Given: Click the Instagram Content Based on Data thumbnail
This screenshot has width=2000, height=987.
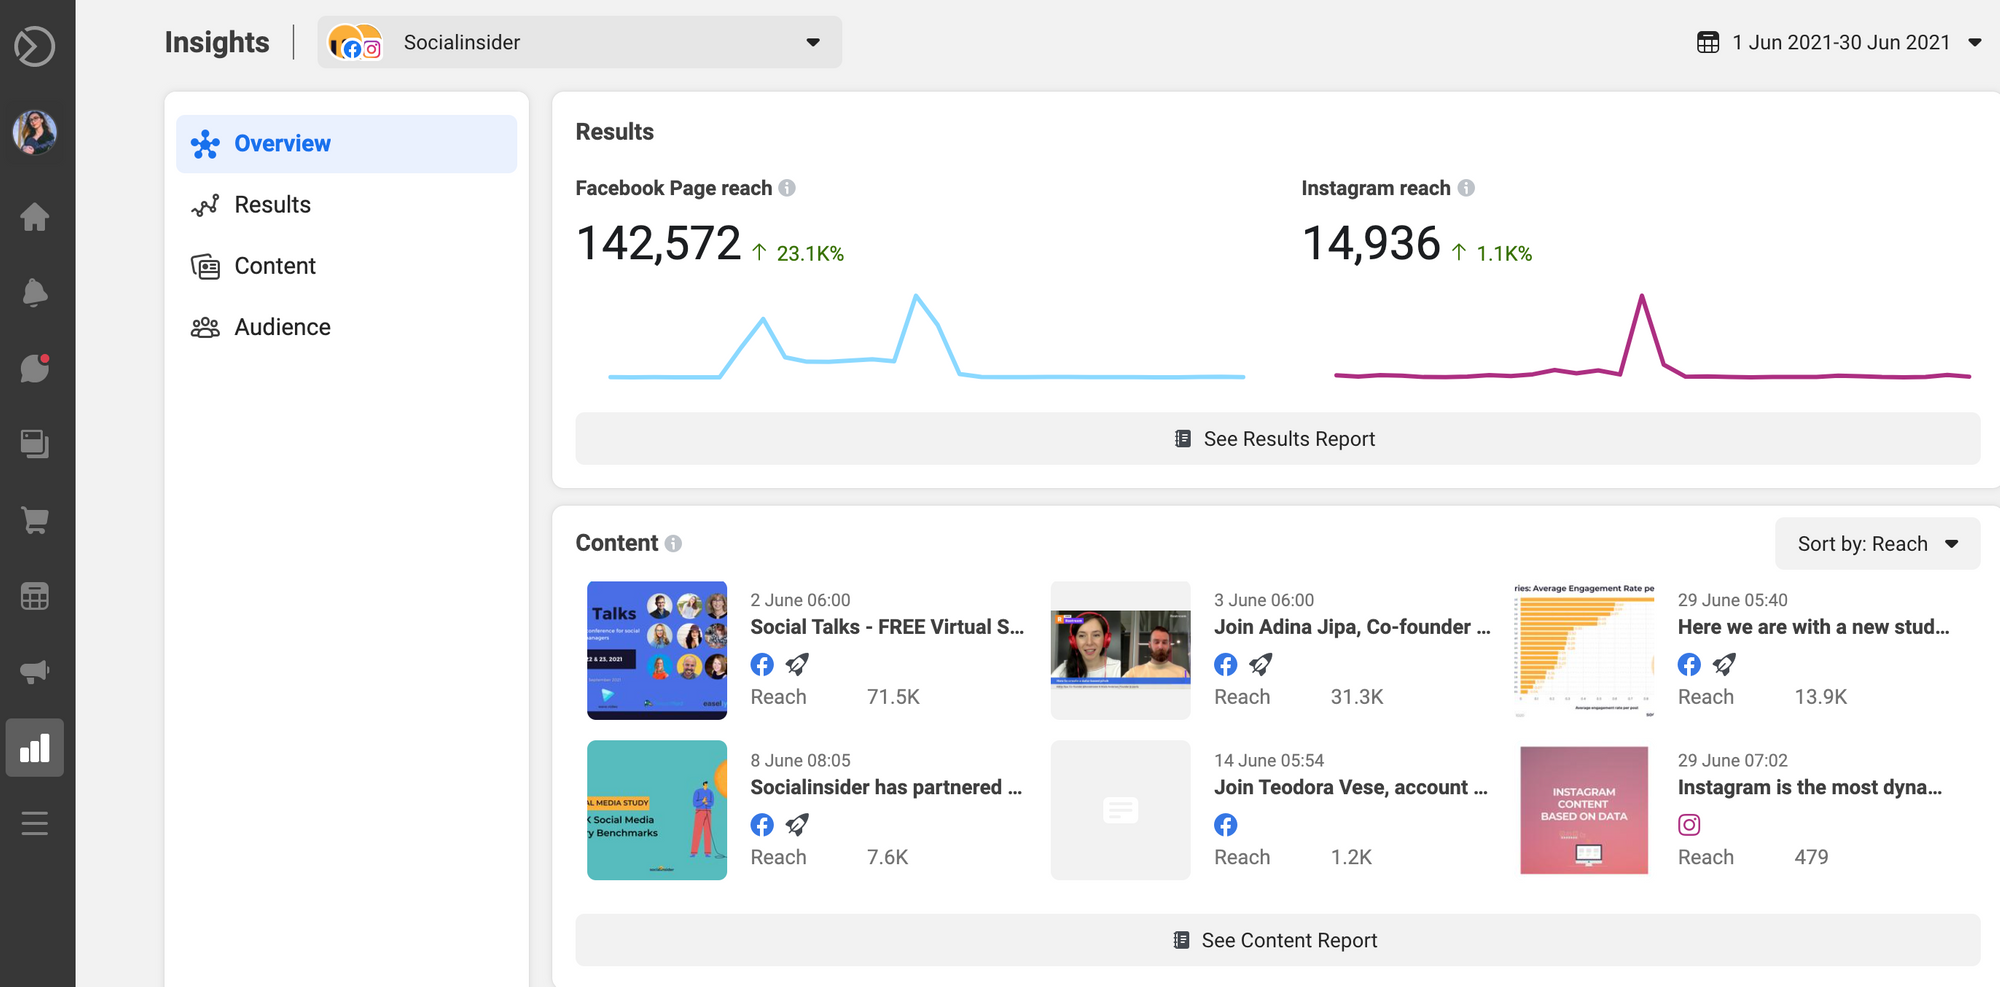Looking at the screenshot, I should click(1584, 810).
